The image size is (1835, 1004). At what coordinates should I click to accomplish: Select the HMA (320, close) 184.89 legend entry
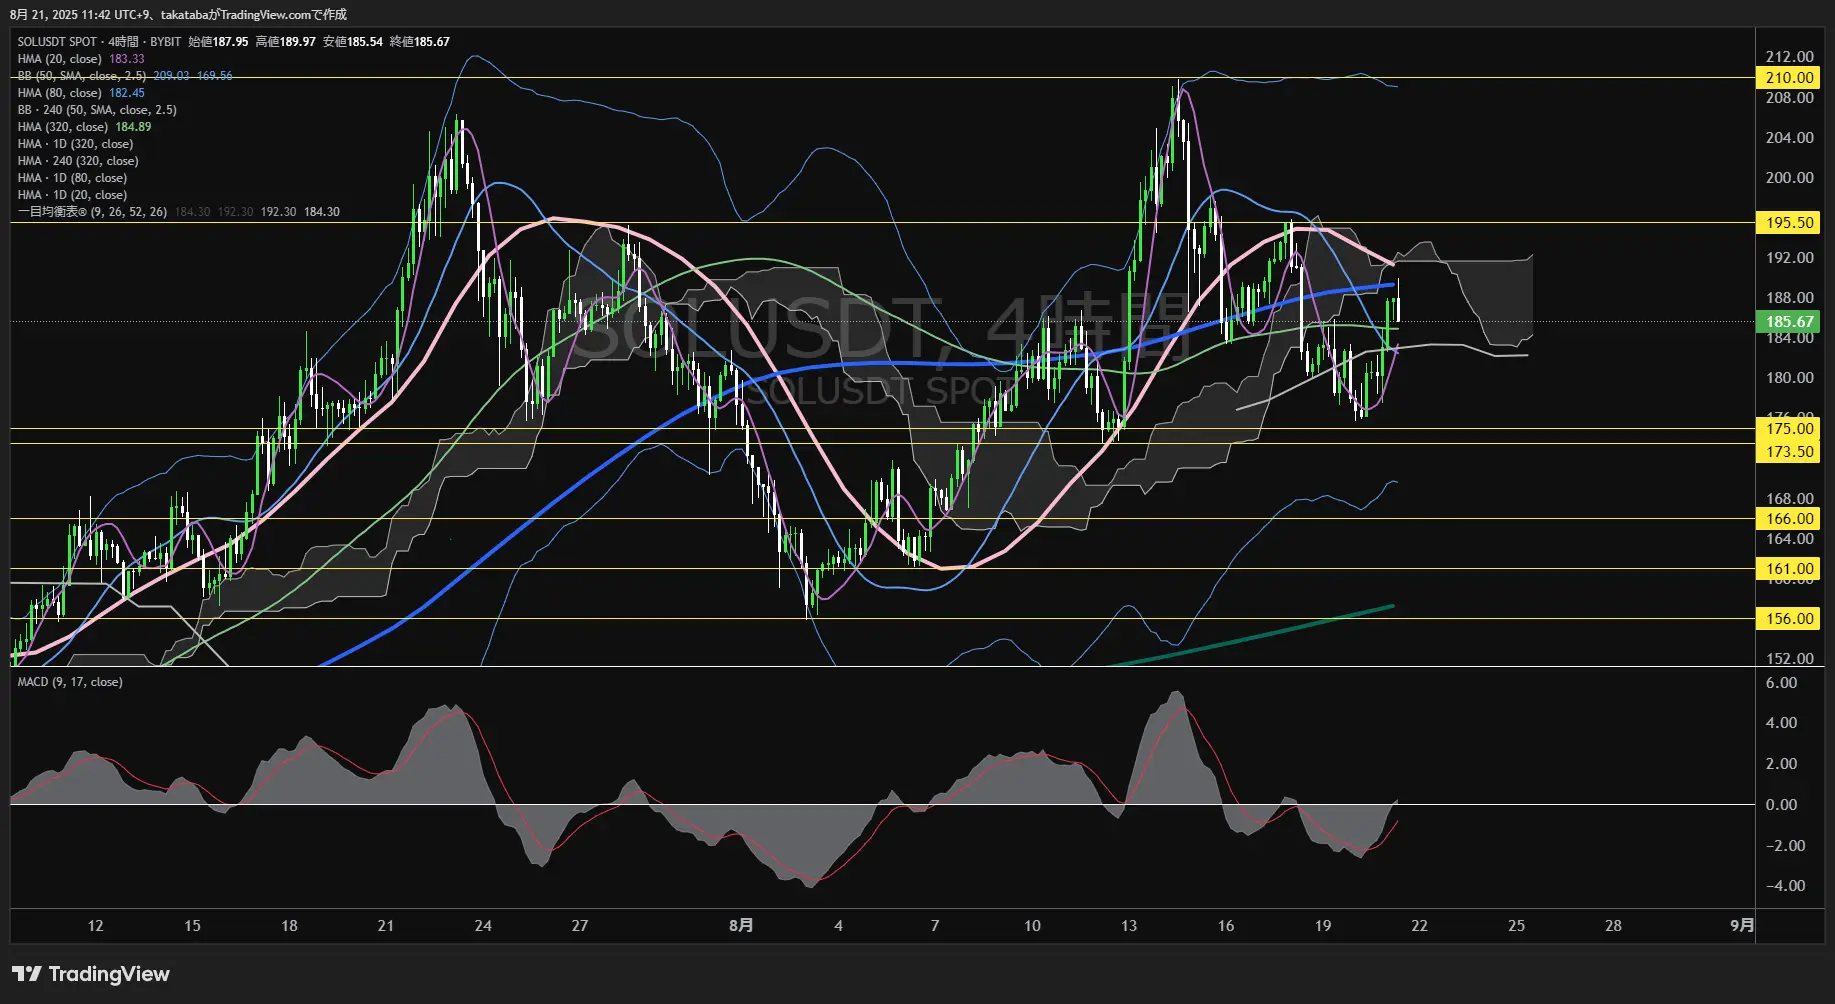(84, 127)
